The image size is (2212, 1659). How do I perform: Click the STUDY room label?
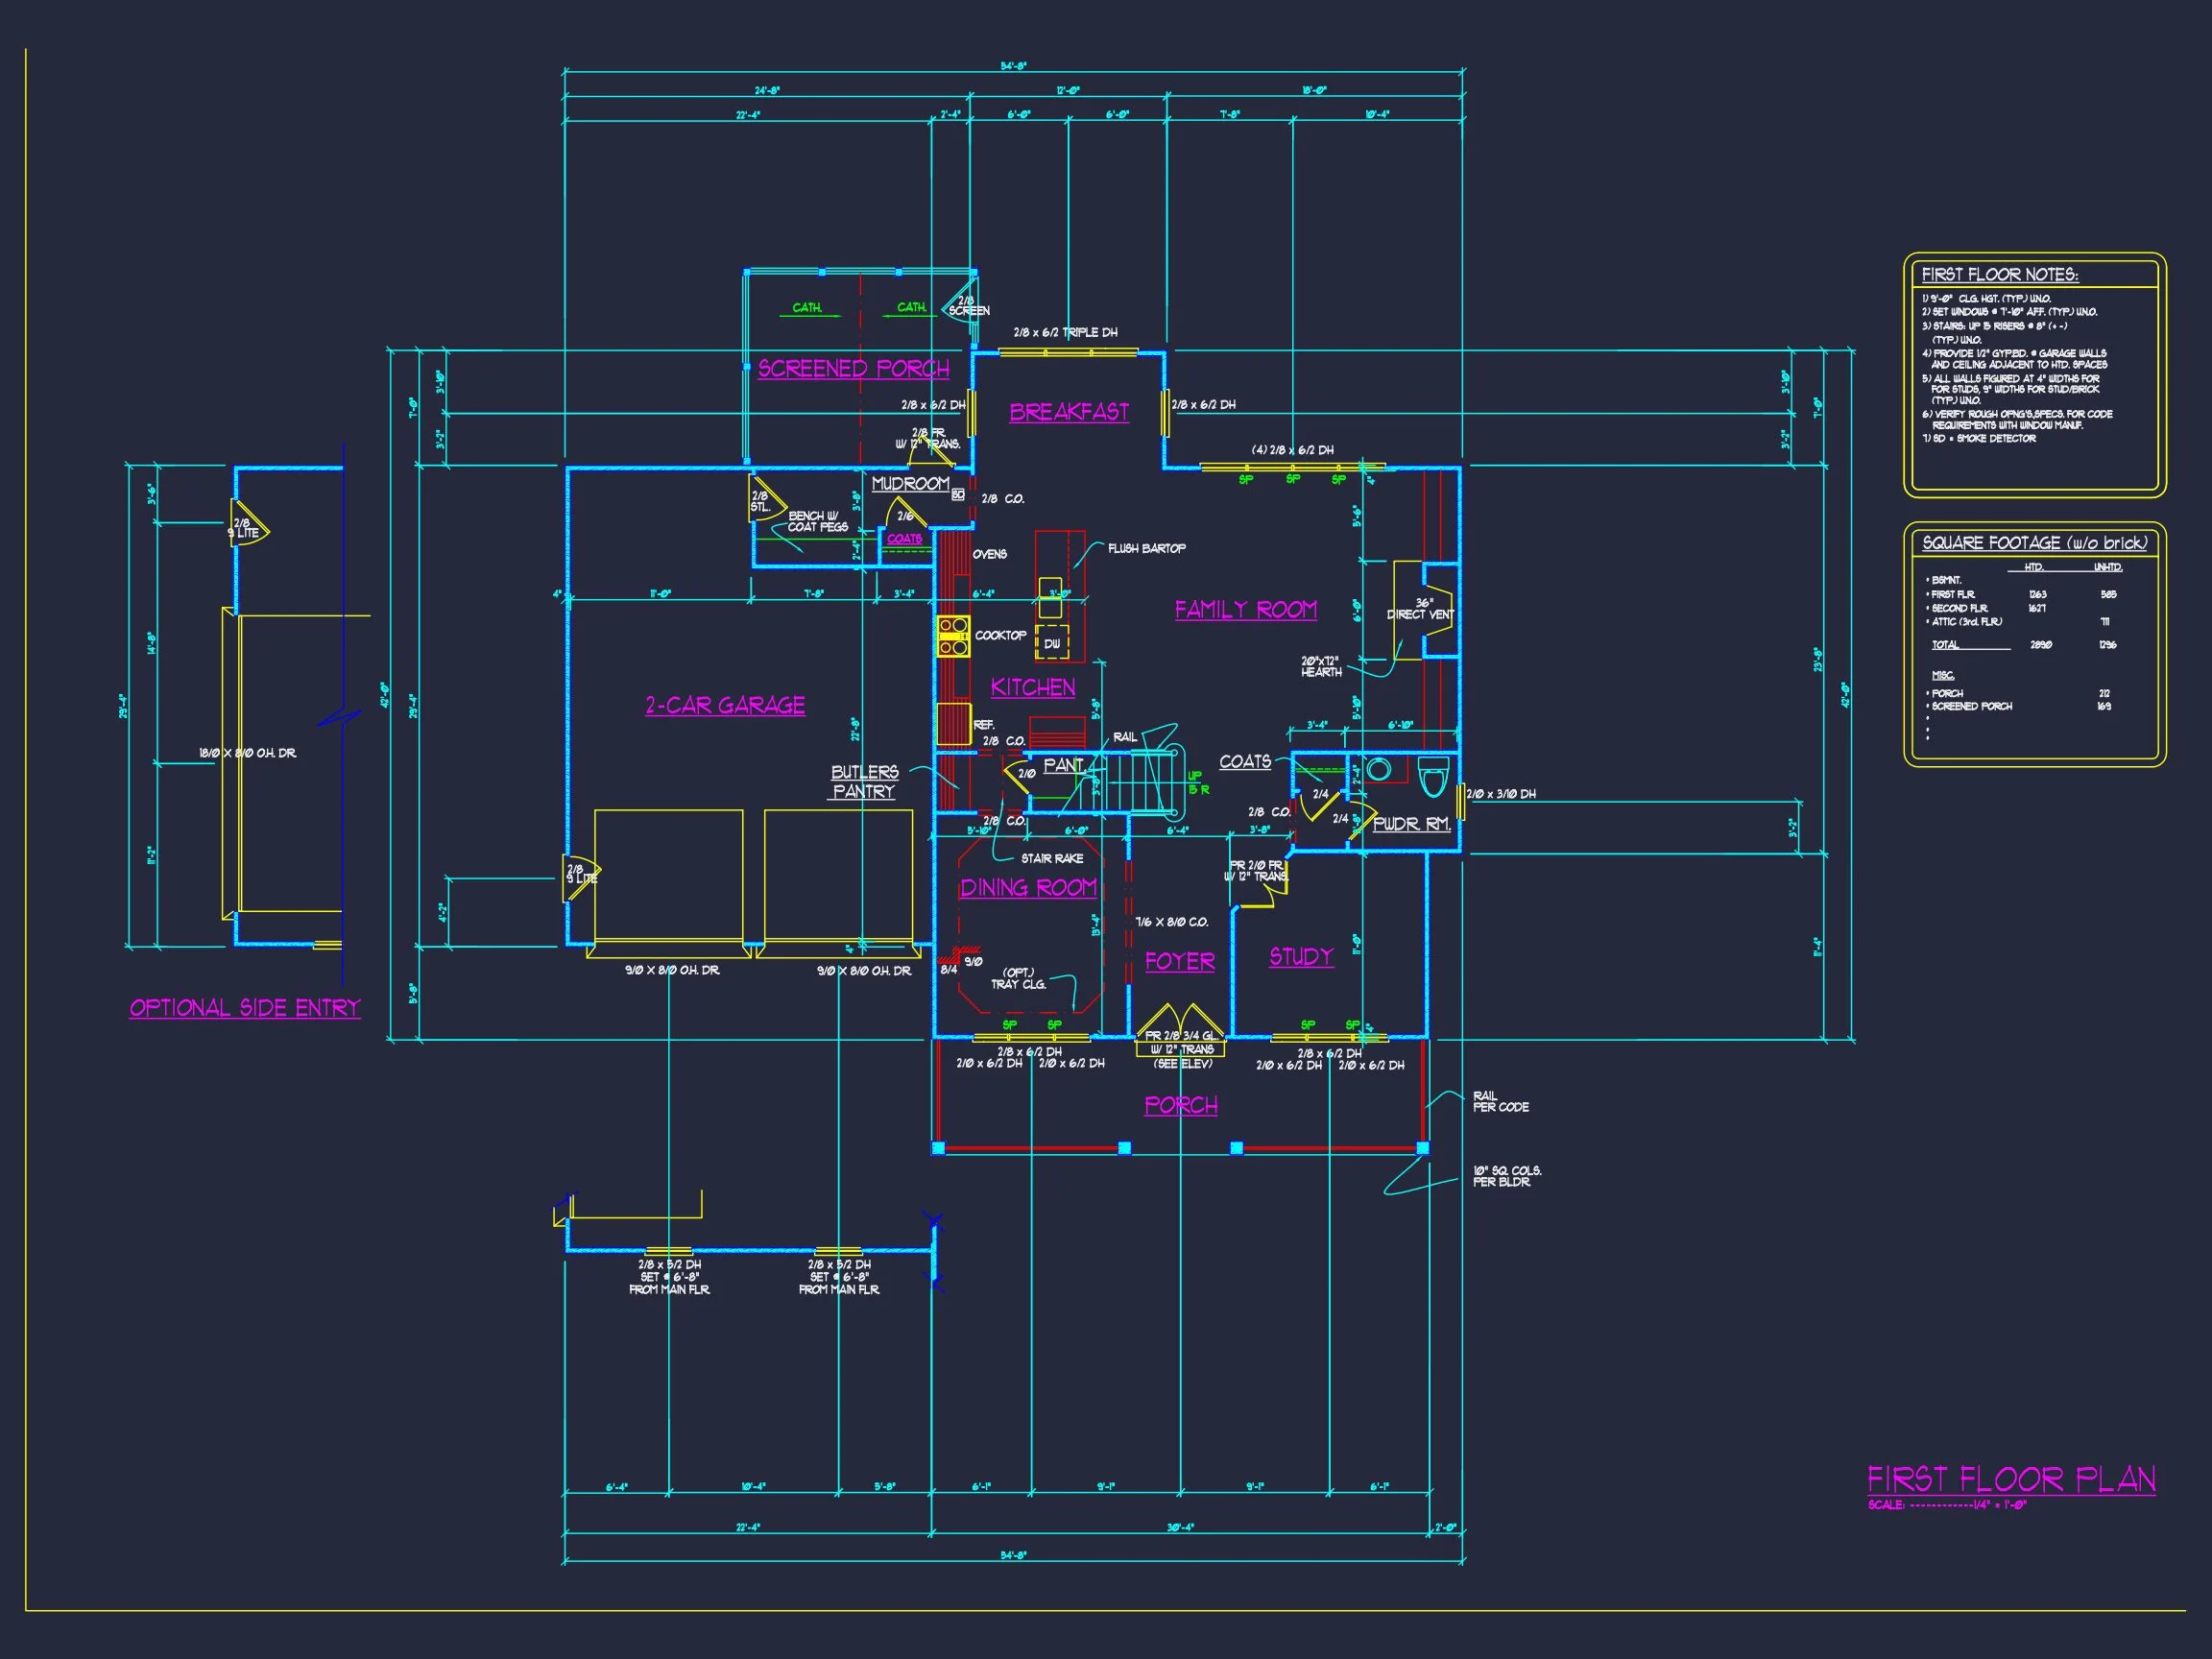coord(1301,956)
